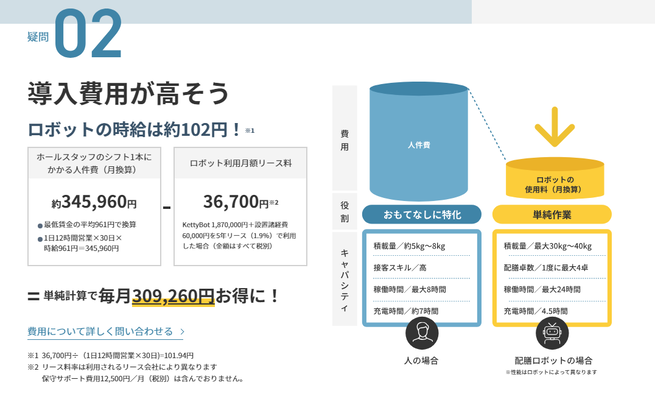Click the minus sign between the two cards
655x402 pixels.
click(x=167, y=207)
